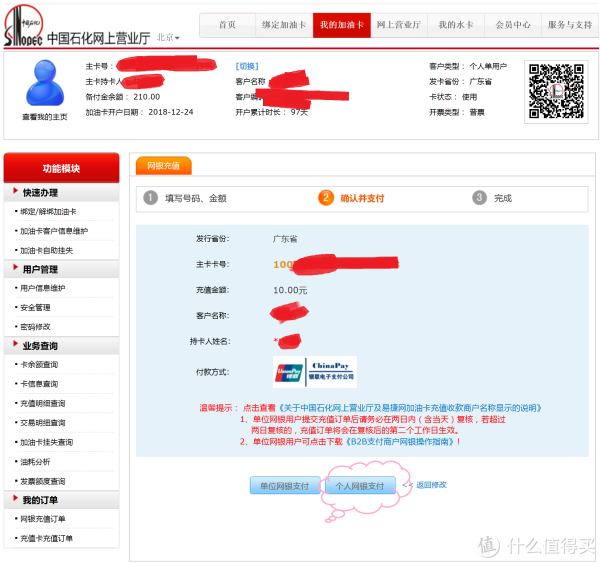The width and height of the screenshot is (600, 563).
Task: Click the 个人单用户 customer type text
Action: (488, 66)
